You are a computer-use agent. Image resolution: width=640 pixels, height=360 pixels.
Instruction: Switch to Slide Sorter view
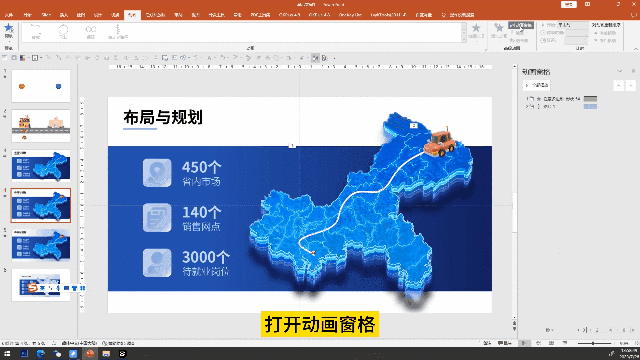coord(538,343)
